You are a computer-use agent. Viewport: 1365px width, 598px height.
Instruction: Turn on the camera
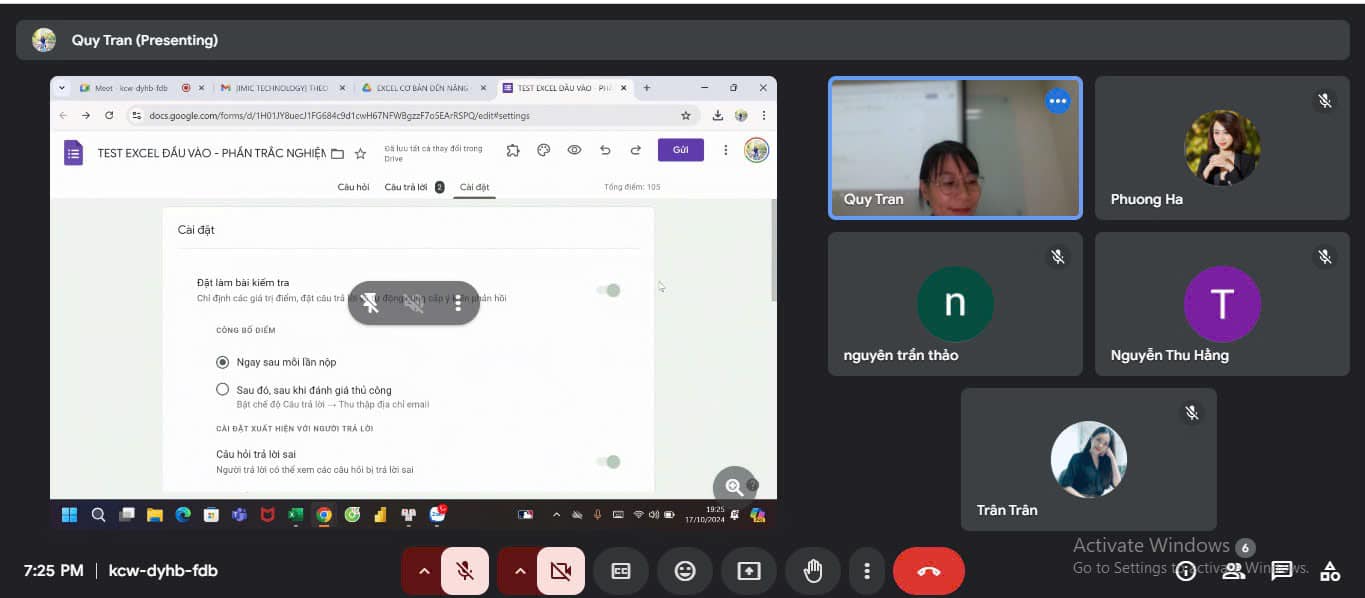561,571
